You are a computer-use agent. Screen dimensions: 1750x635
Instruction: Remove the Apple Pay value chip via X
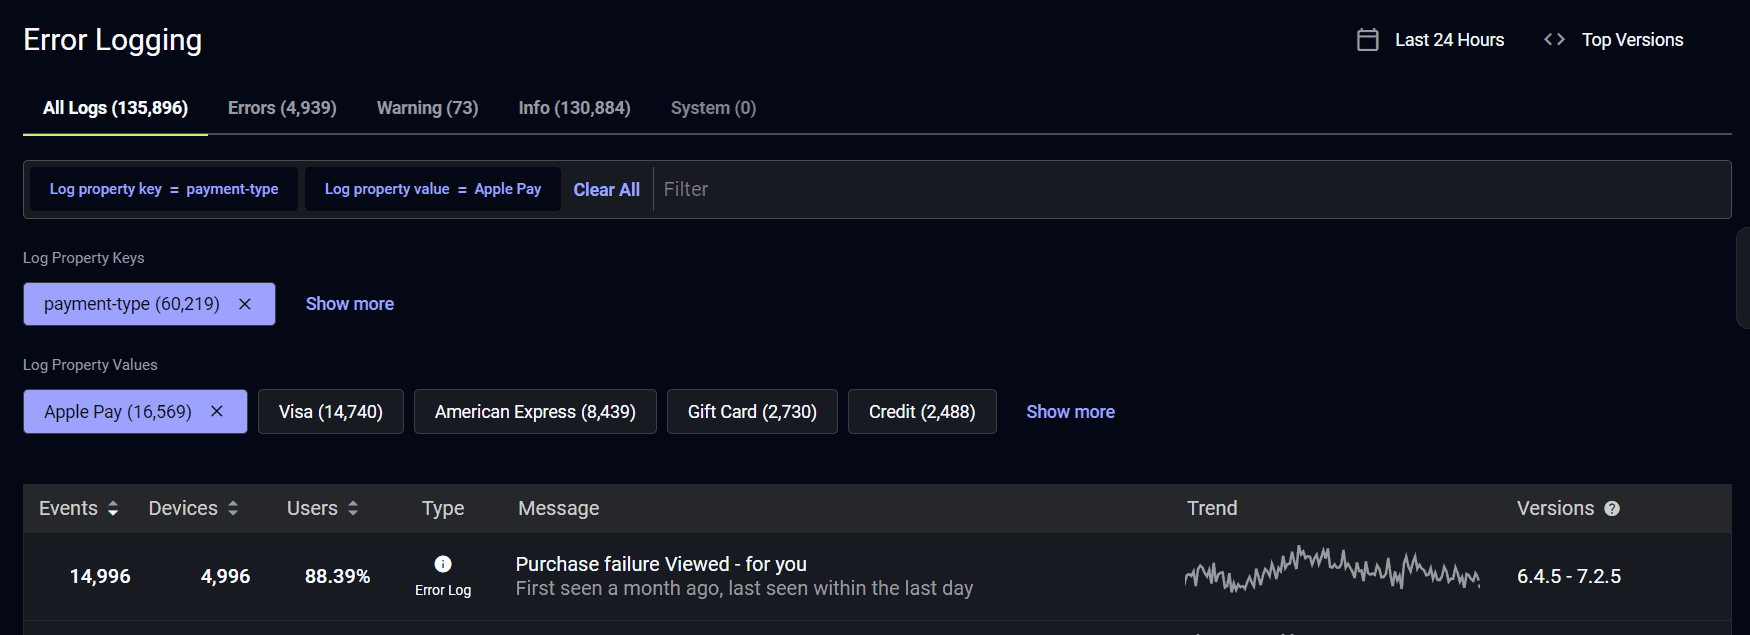(217, 411)
